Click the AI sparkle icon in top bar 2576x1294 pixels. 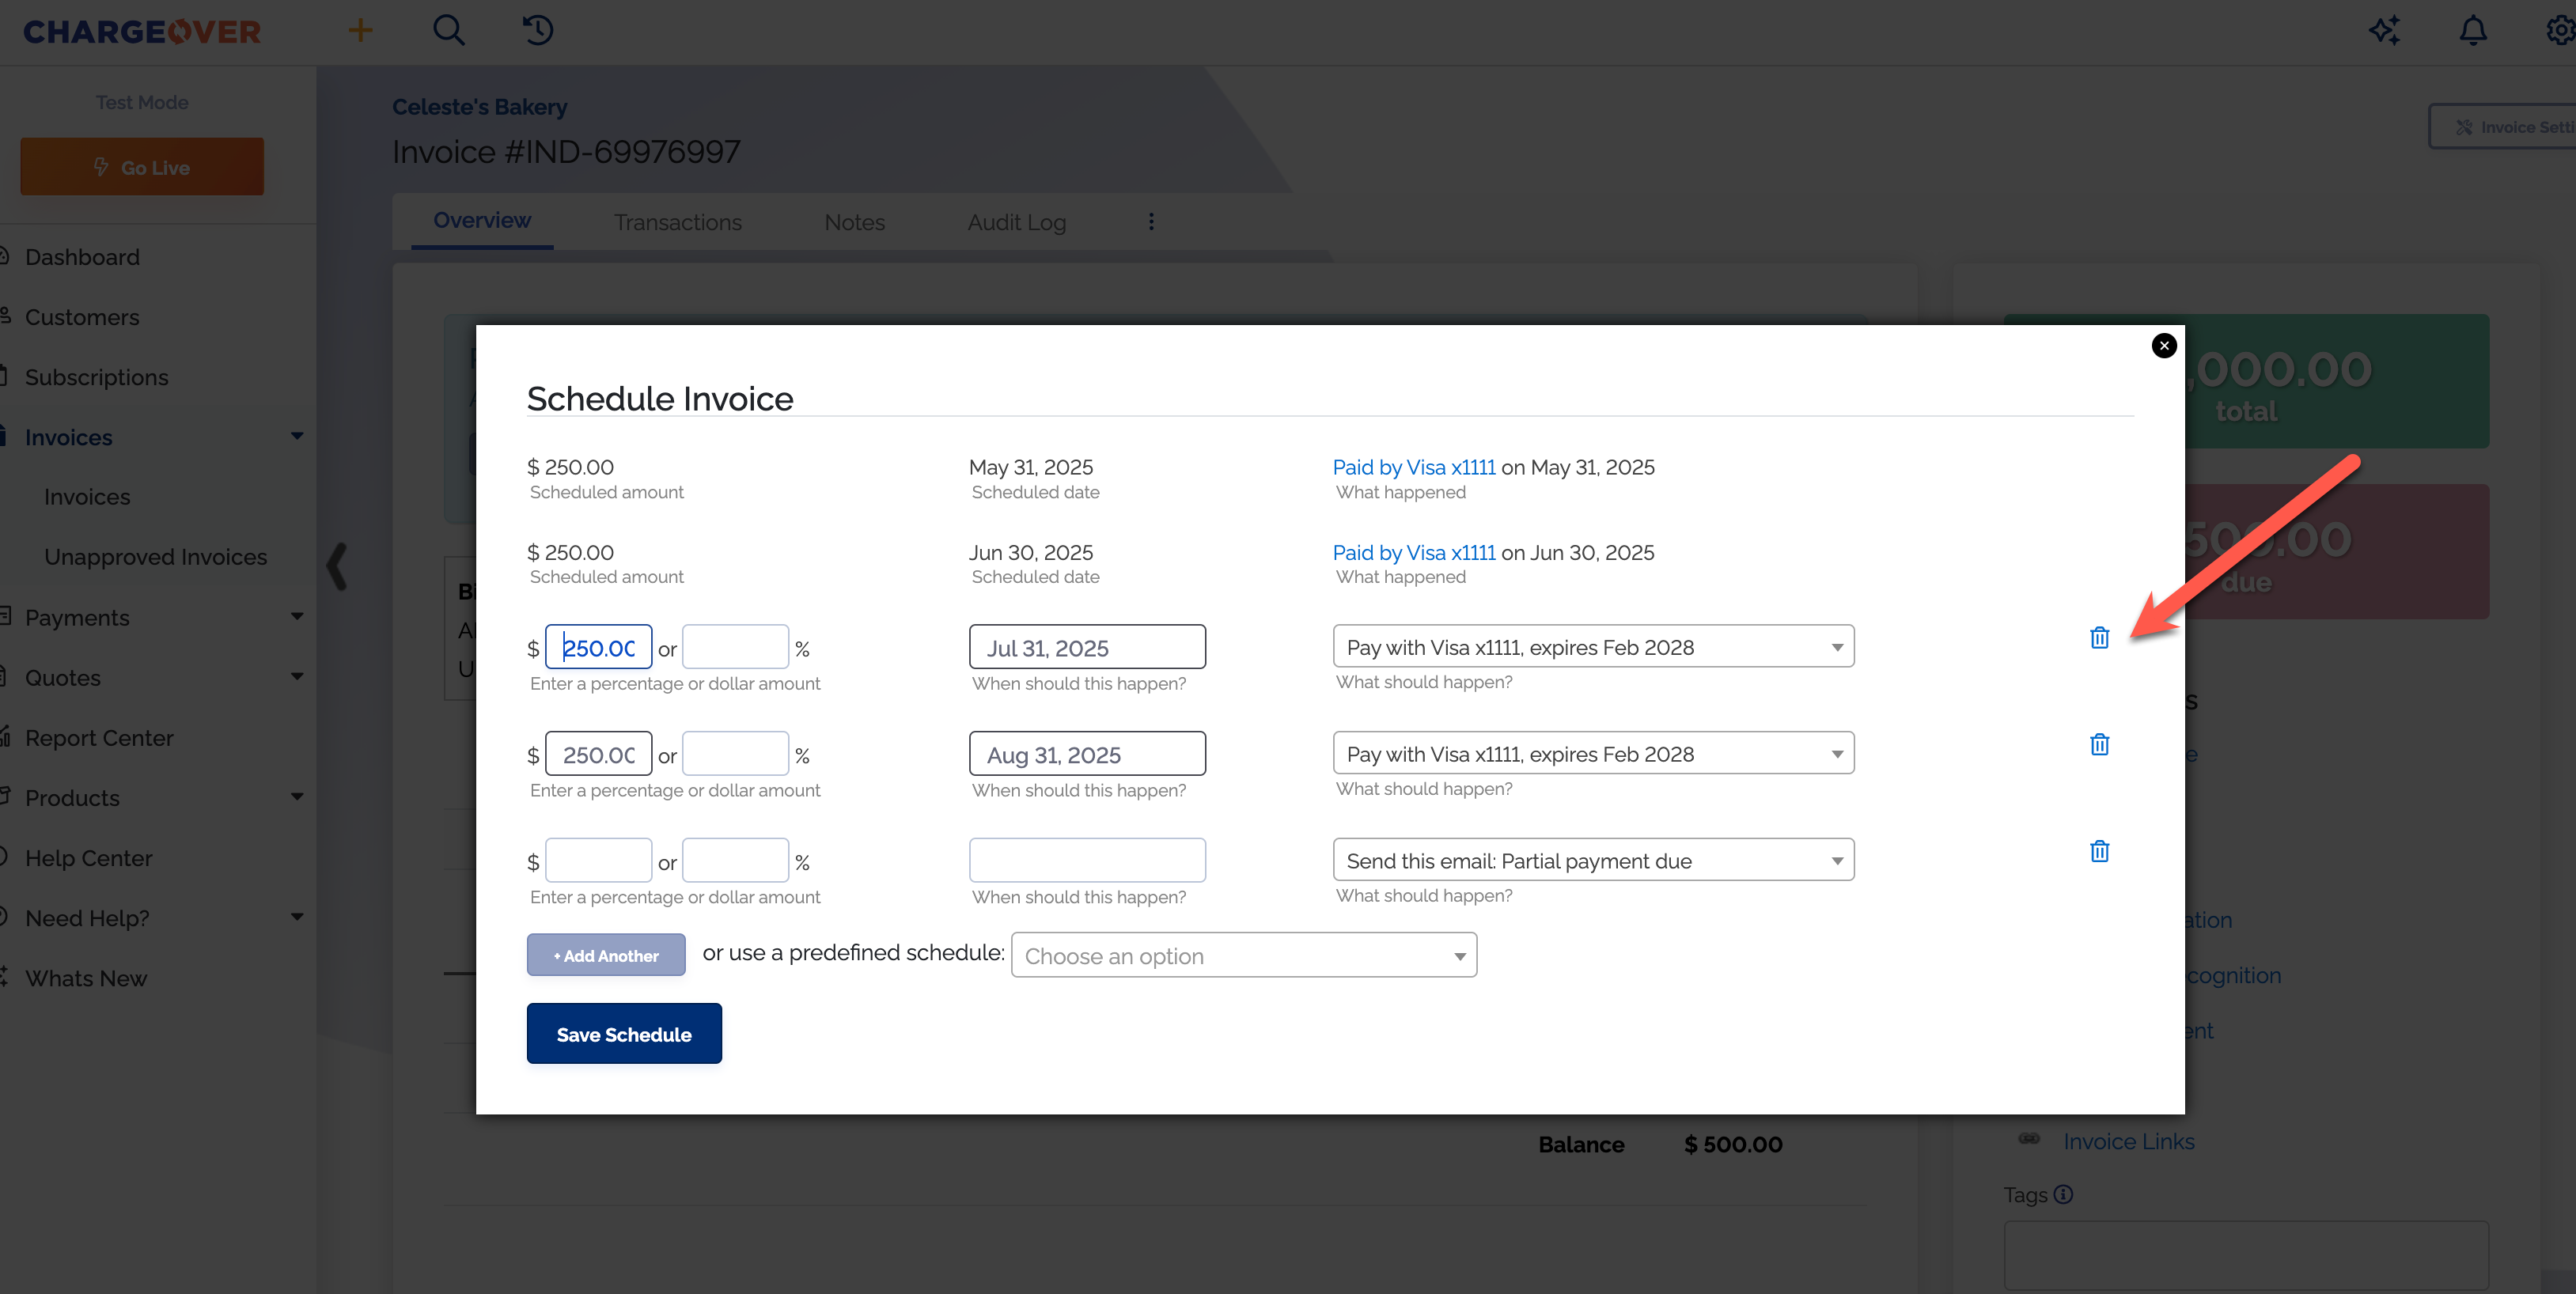click(2385, 31)
